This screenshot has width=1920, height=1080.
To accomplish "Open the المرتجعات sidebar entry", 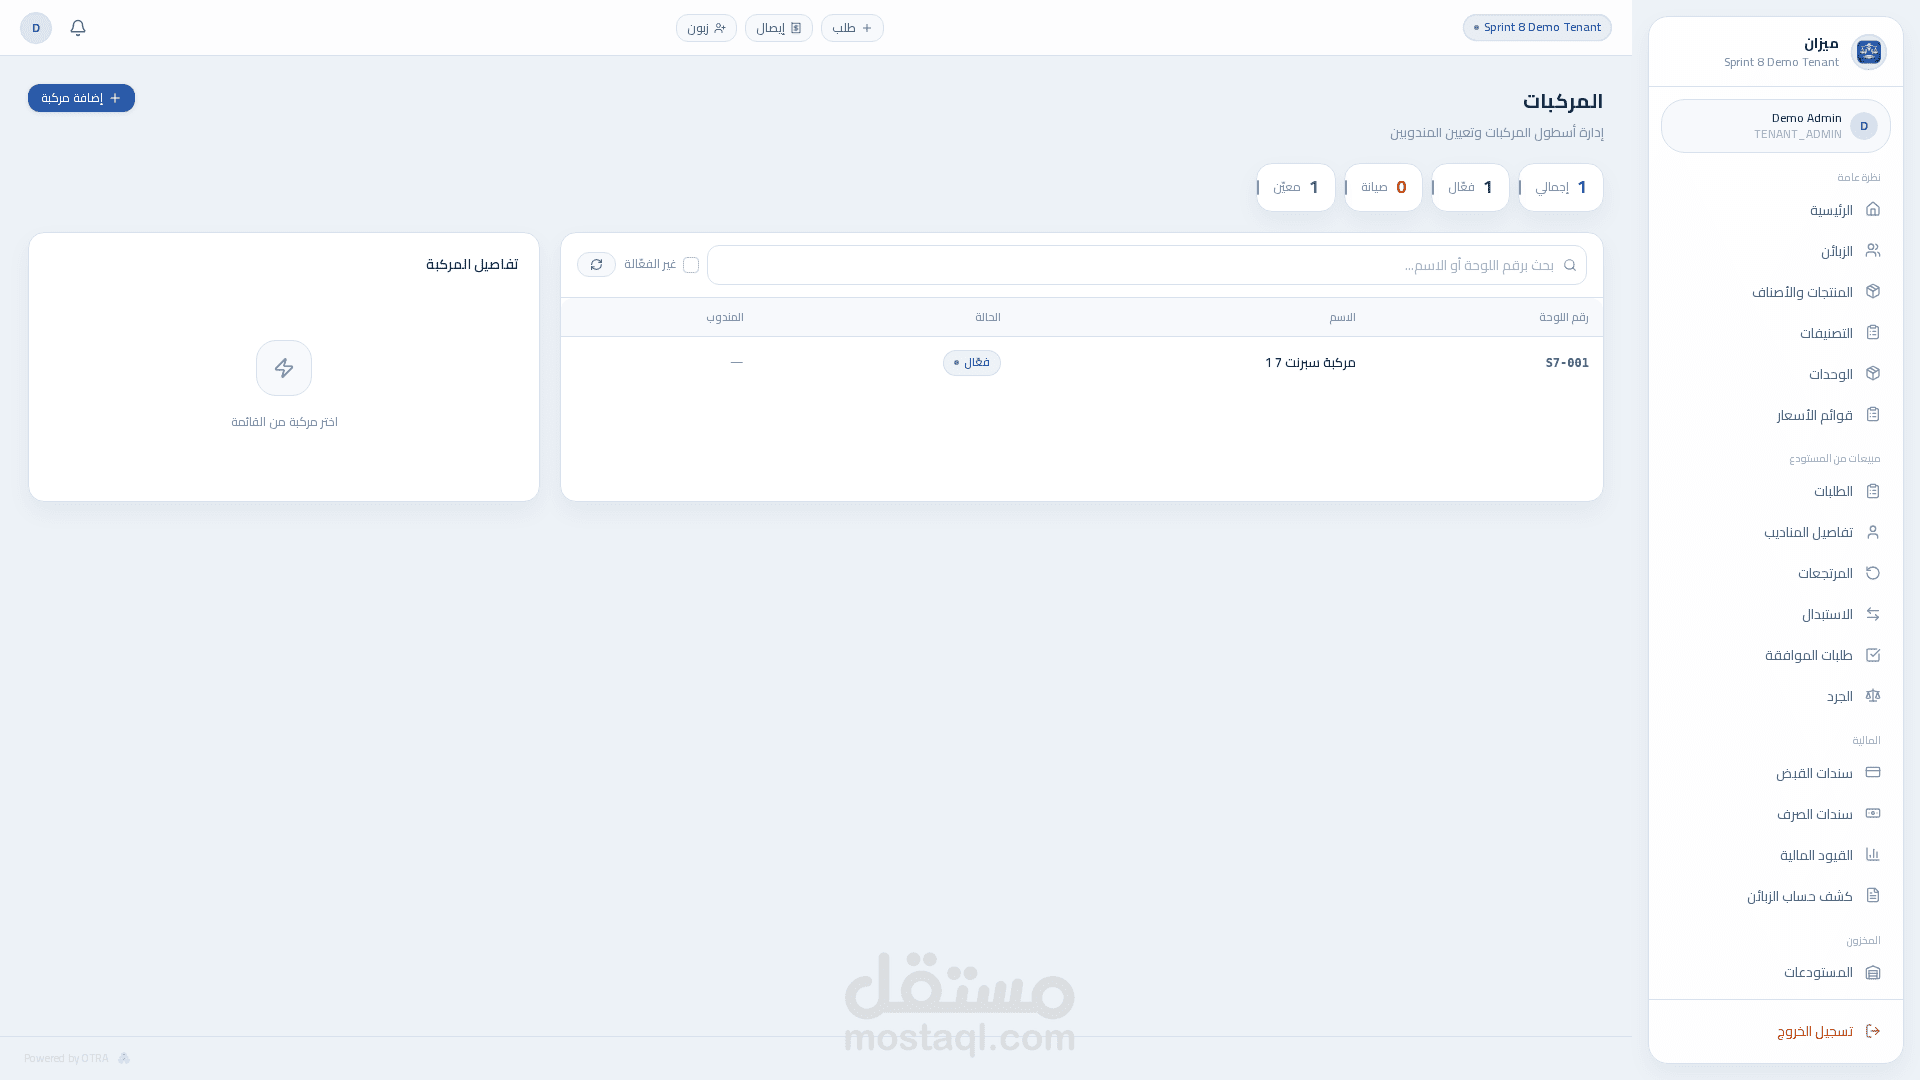I will click(1824, 573).
